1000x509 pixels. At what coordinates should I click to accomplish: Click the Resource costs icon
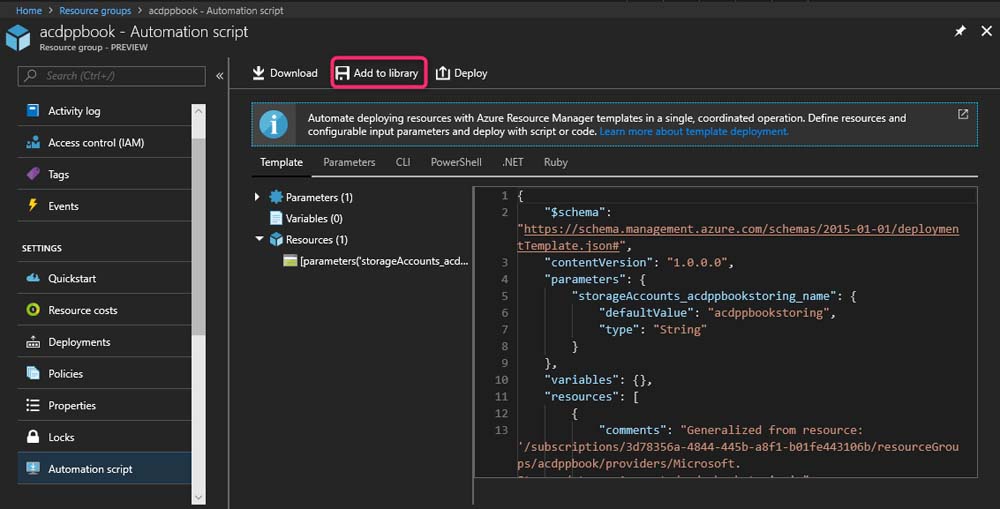coord(32,310)
